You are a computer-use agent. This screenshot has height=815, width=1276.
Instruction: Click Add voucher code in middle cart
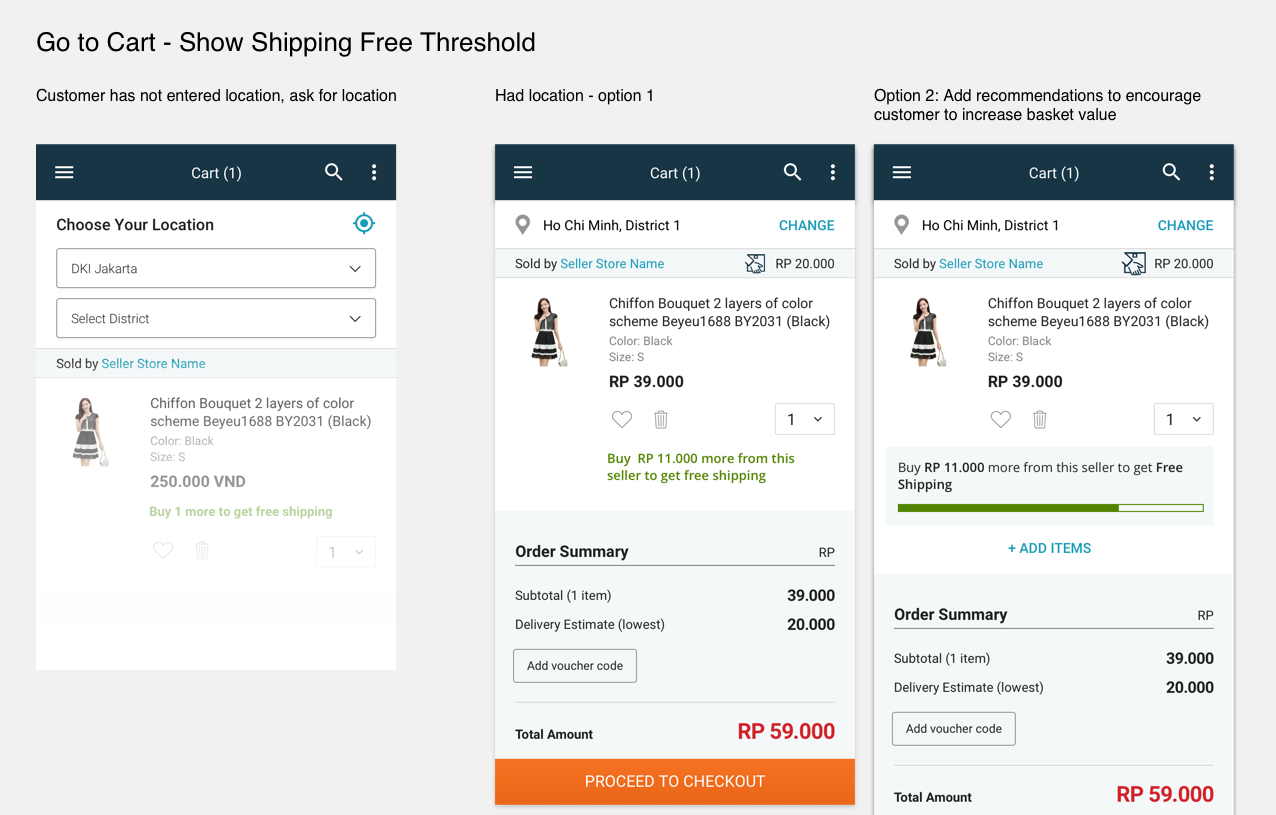pos(575,666)
